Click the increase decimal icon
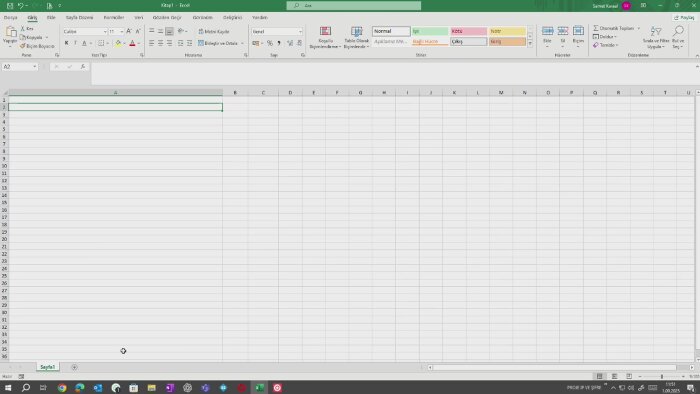Viewport: 700px width, 394px height. tap(290, 43)
